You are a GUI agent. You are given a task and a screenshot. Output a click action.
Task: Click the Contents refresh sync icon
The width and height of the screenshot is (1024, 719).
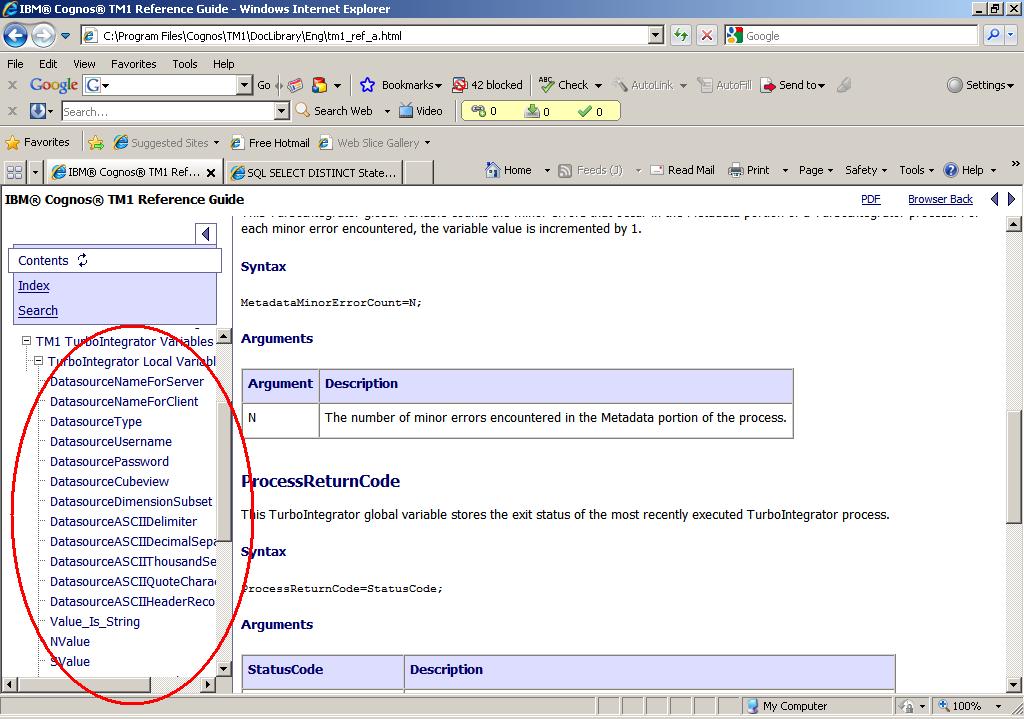point(82,260)
